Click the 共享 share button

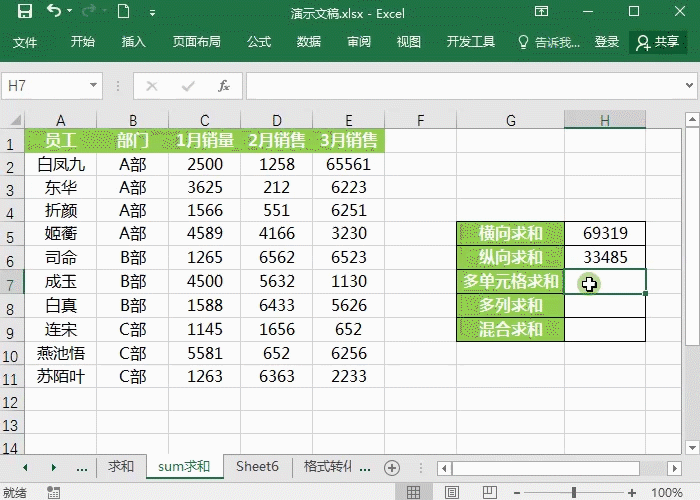658,42
